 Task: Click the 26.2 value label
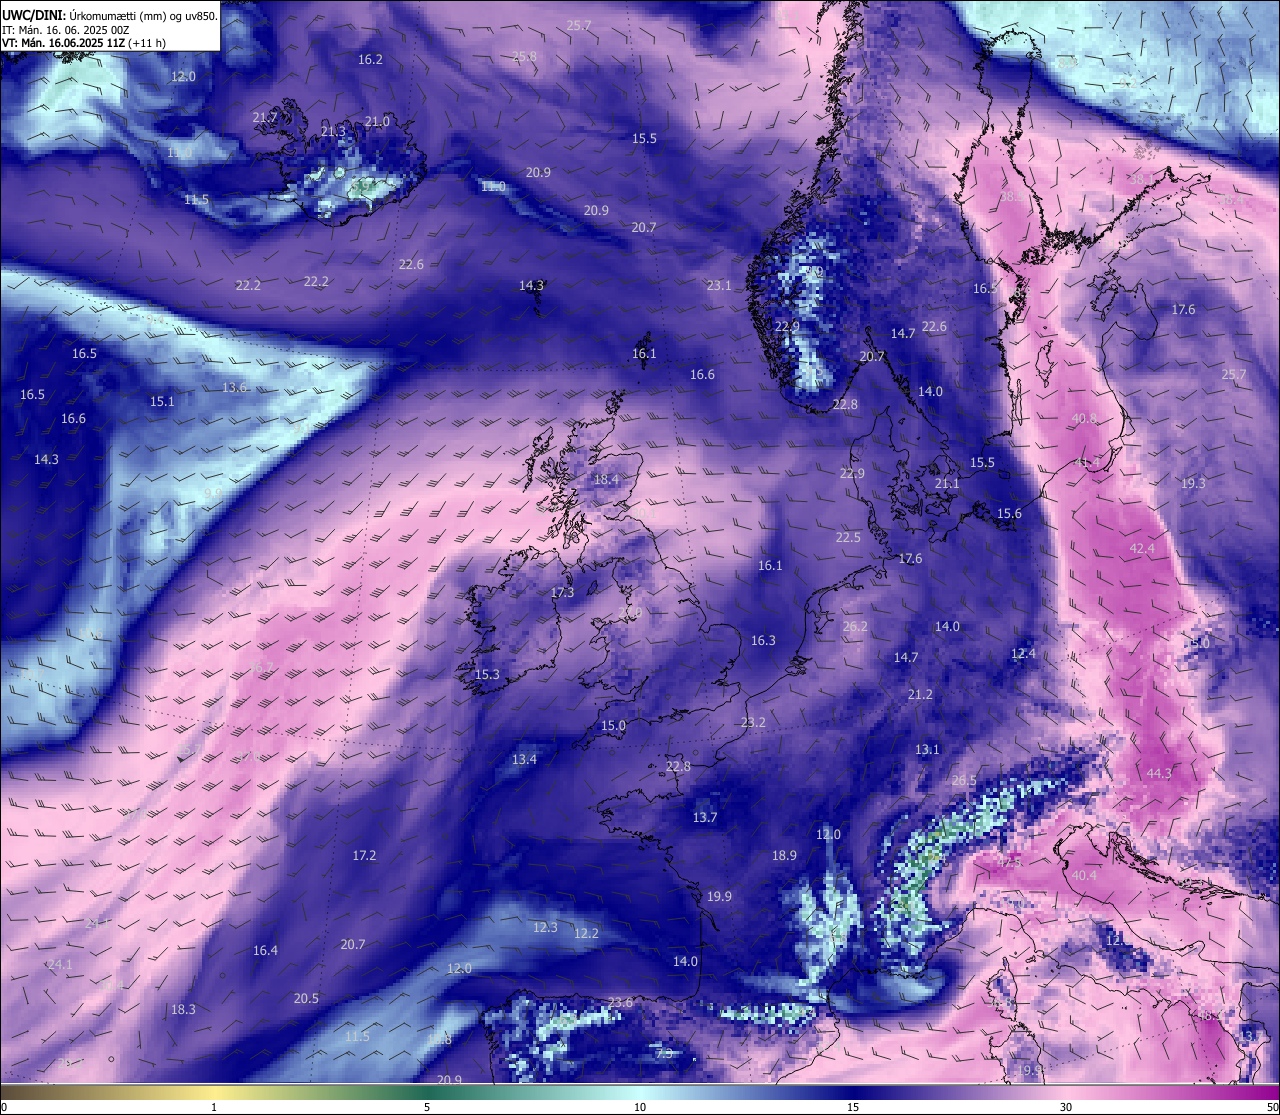click(x=855, y=627)
